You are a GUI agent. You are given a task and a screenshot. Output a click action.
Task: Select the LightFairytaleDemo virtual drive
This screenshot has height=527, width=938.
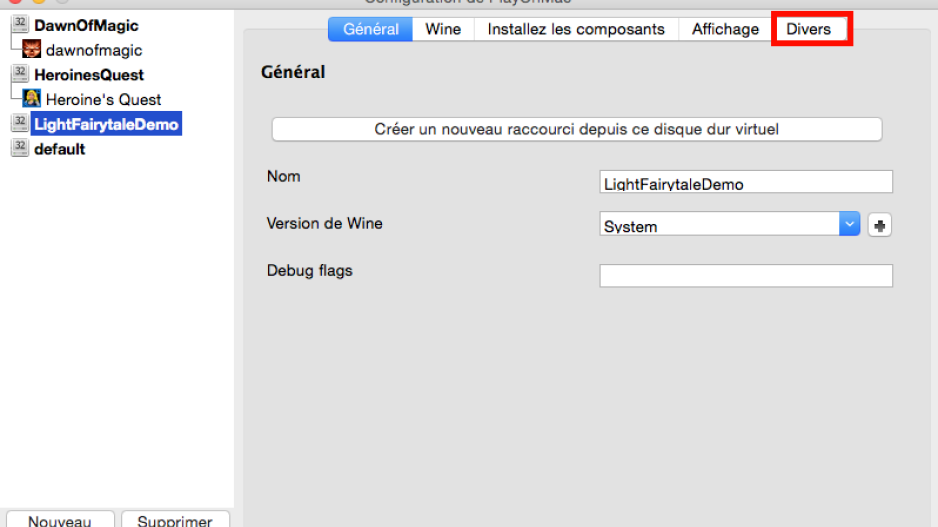coord(106,124)
